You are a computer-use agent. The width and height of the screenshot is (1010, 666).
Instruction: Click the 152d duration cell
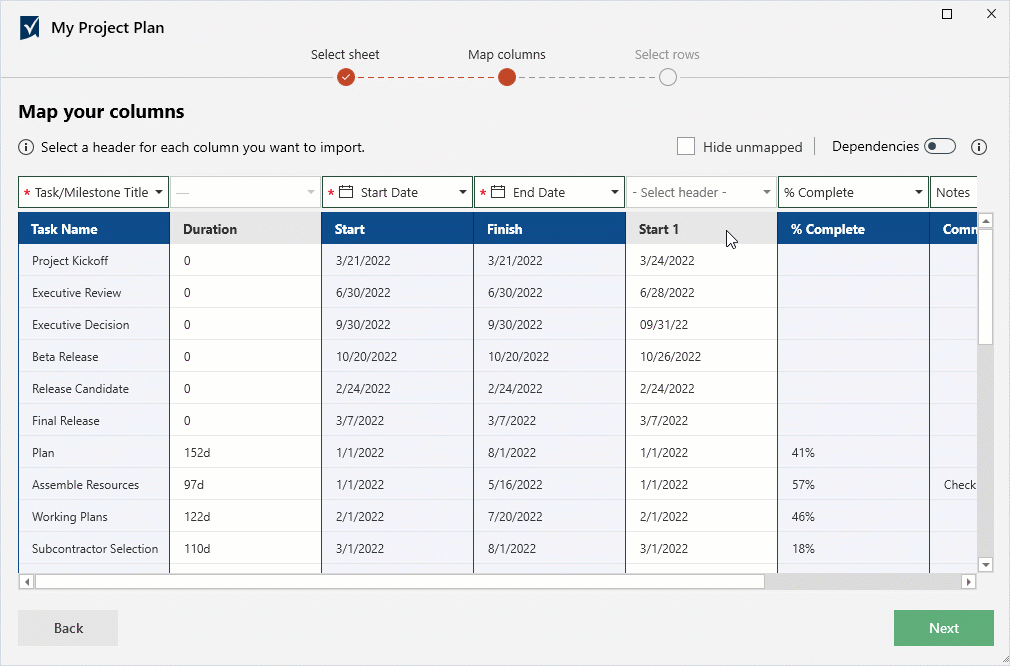(245, 453)
